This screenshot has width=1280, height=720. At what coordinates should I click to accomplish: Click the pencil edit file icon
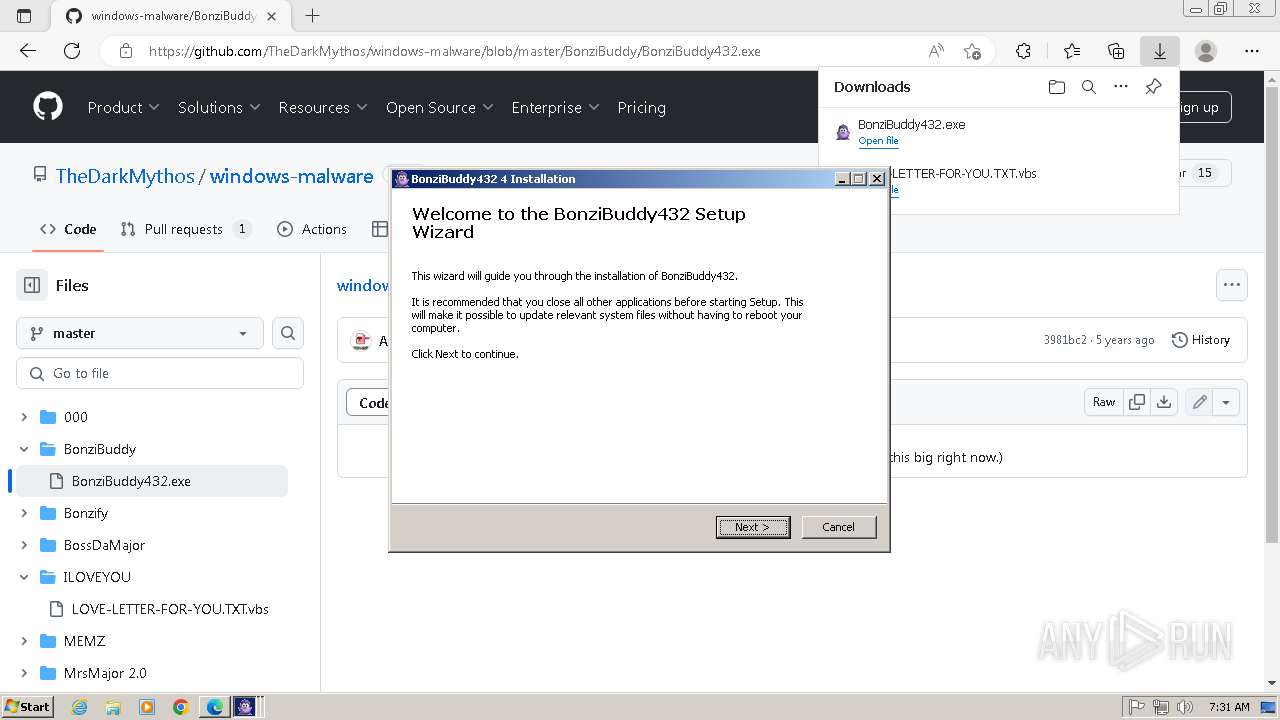1199,402
